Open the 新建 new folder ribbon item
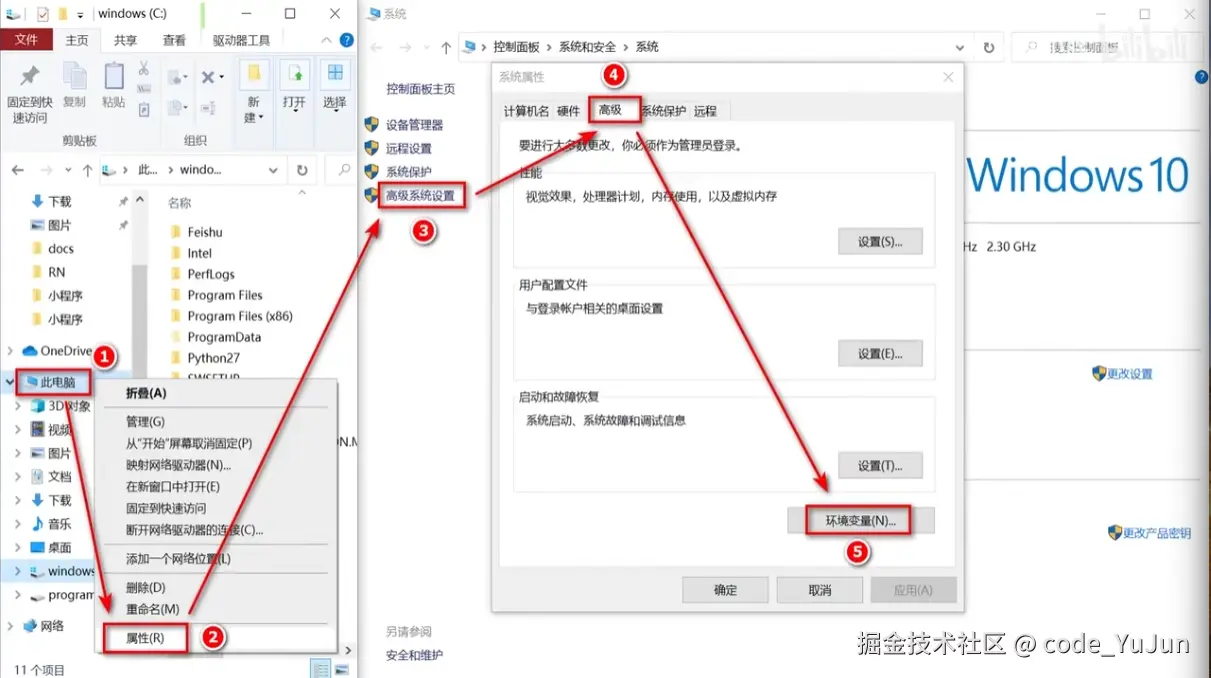This screenshot has width=1211, height=678. [x=254, y=92]
